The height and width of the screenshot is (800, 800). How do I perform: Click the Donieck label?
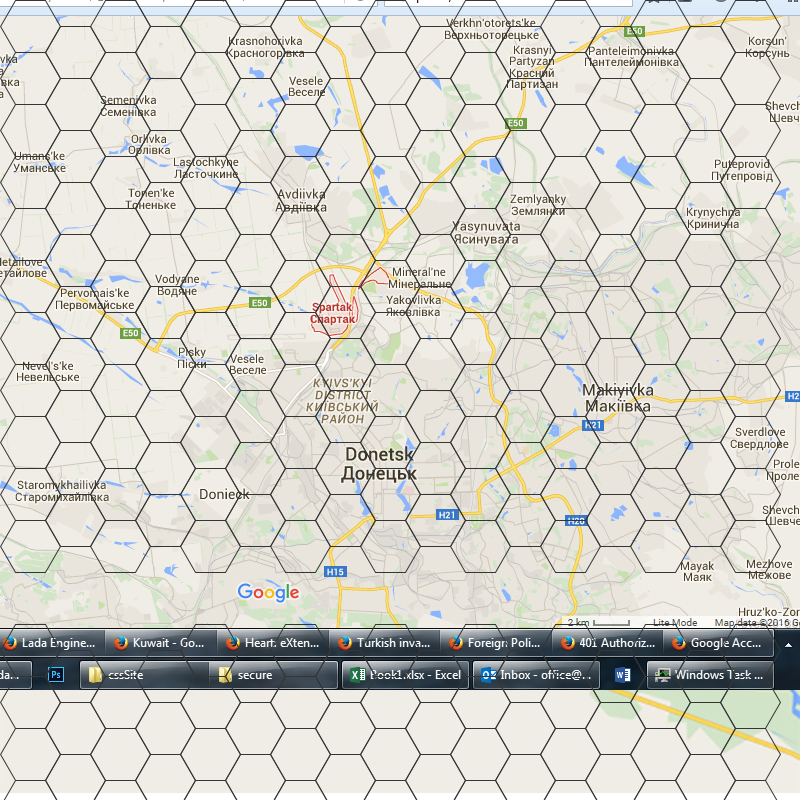[x=224, y=494]
